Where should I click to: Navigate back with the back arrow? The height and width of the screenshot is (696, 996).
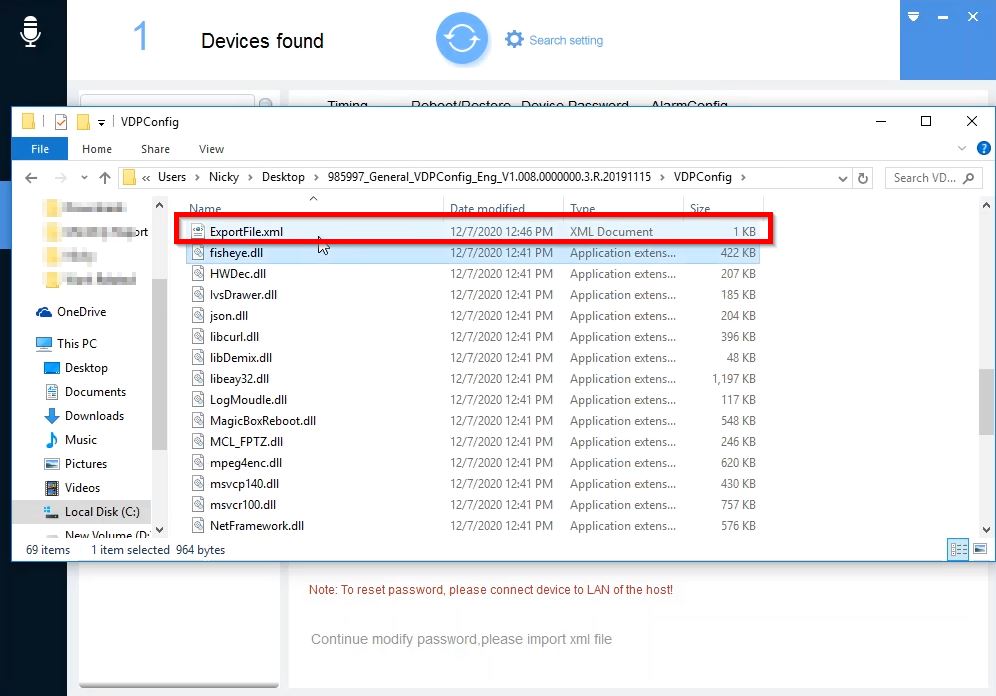[x=31, y=178]
